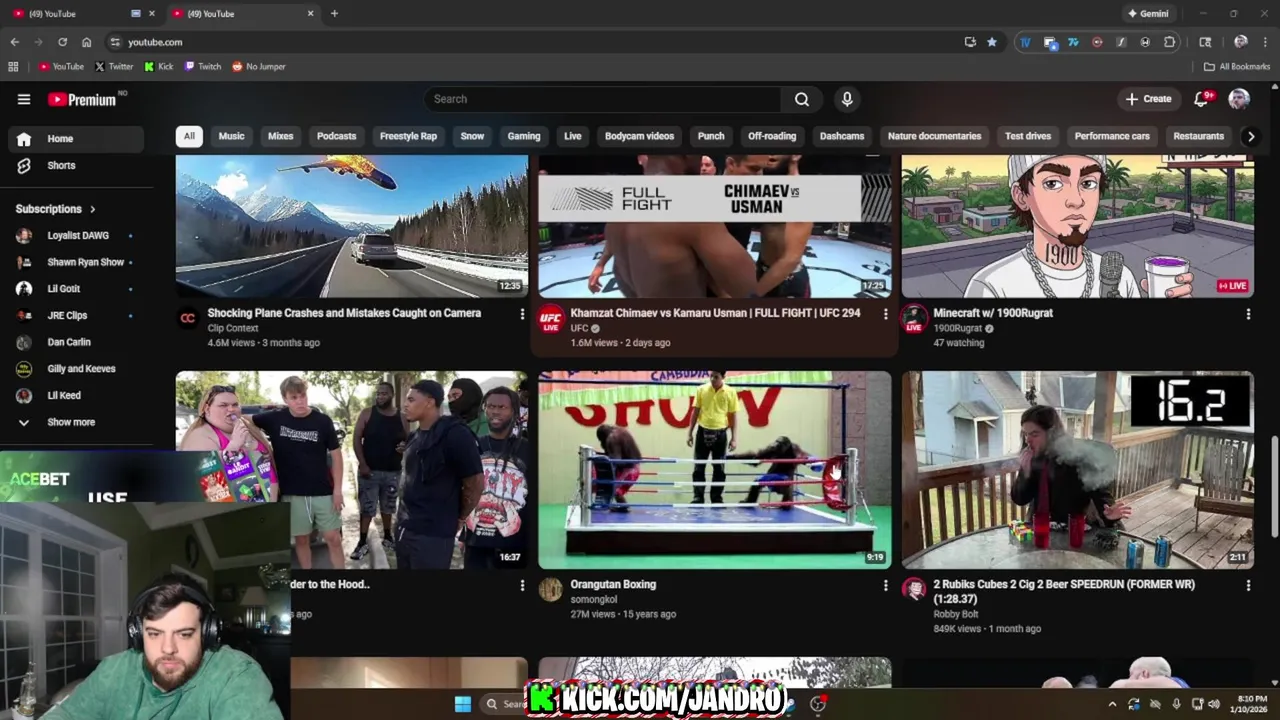The image size is (1280, 720).
Task: Go to Chrome home page button
Action: 86,42
